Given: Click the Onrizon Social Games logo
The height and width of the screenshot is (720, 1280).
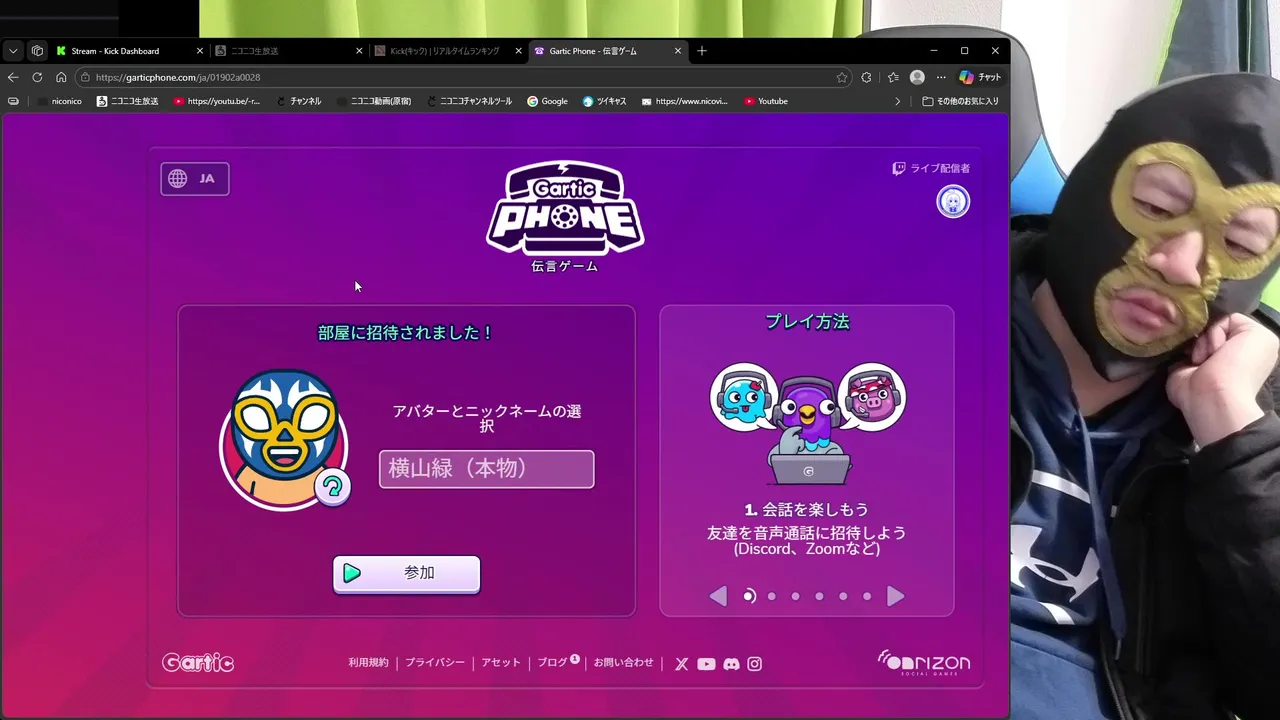Looking at the screenshot, I should pos(924,662).
